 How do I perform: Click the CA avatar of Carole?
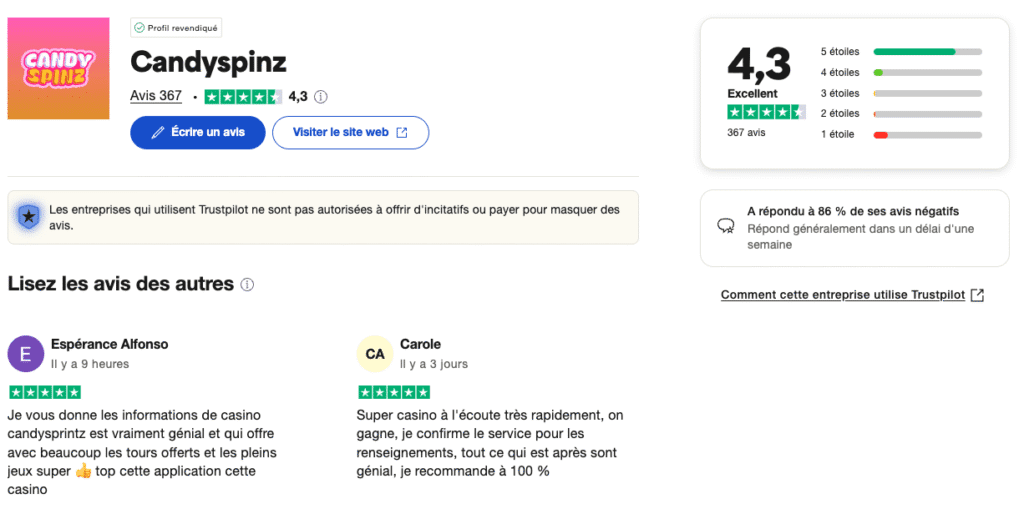tap(375, 353)
